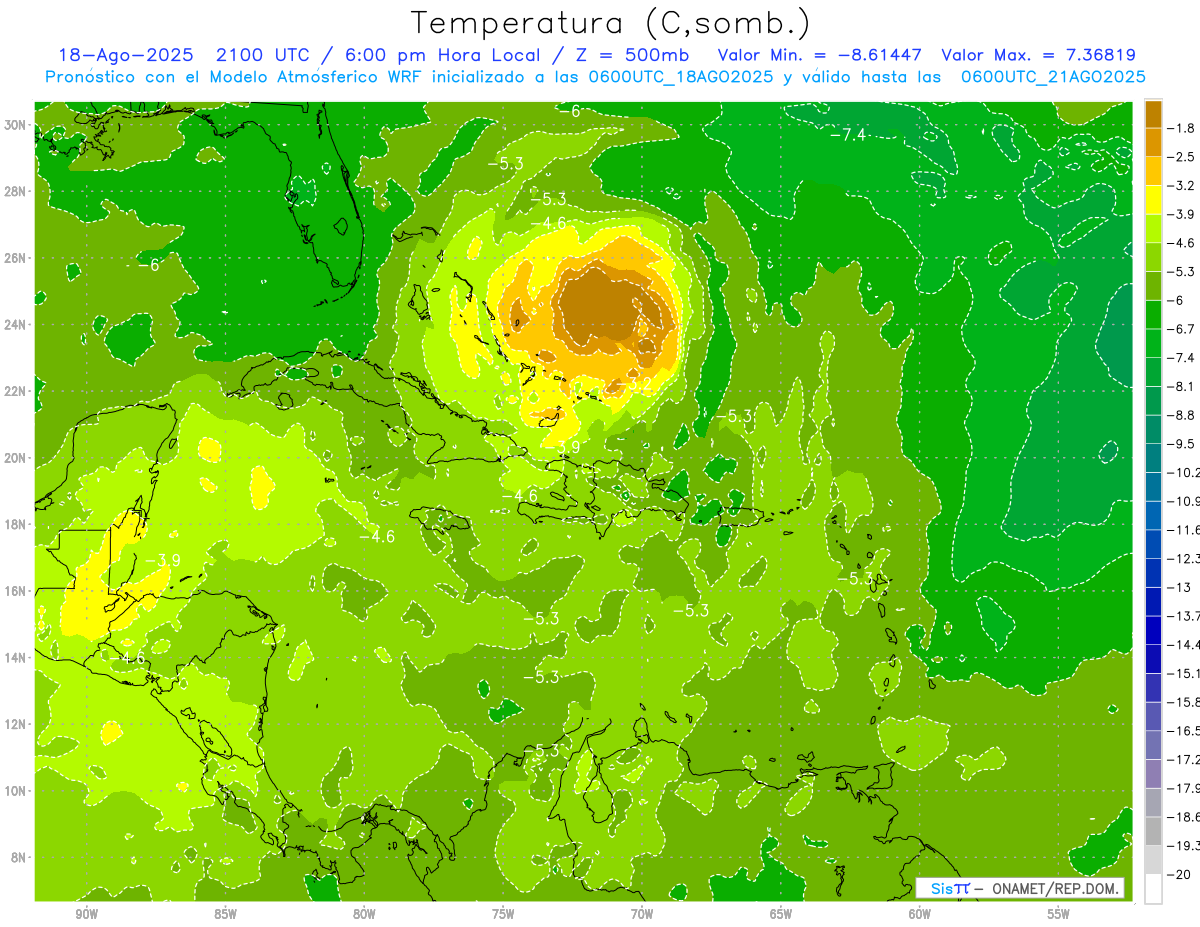This screenshot has width=1200, height=927.
Task: Click the '22N' latitude axis label
Action: coord(15,391)
